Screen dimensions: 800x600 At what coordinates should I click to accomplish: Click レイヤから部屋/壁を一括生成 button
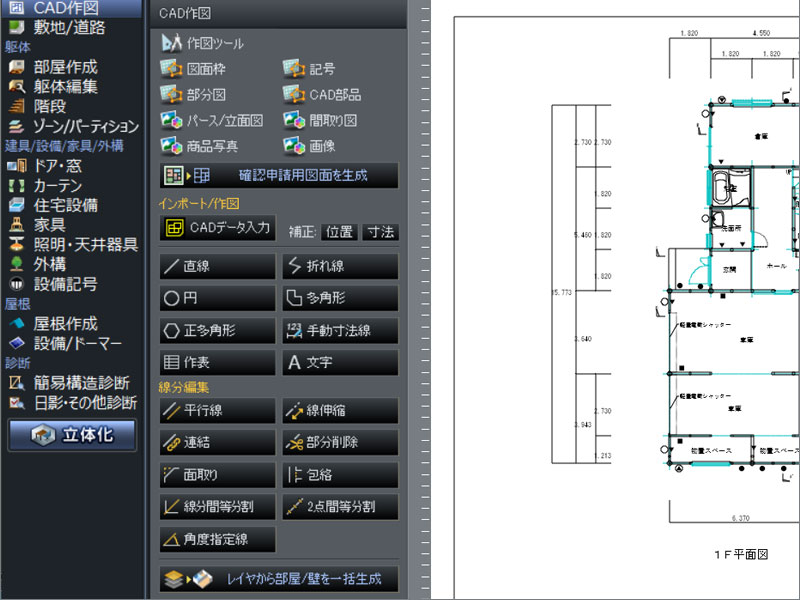[x=279, y=579]
